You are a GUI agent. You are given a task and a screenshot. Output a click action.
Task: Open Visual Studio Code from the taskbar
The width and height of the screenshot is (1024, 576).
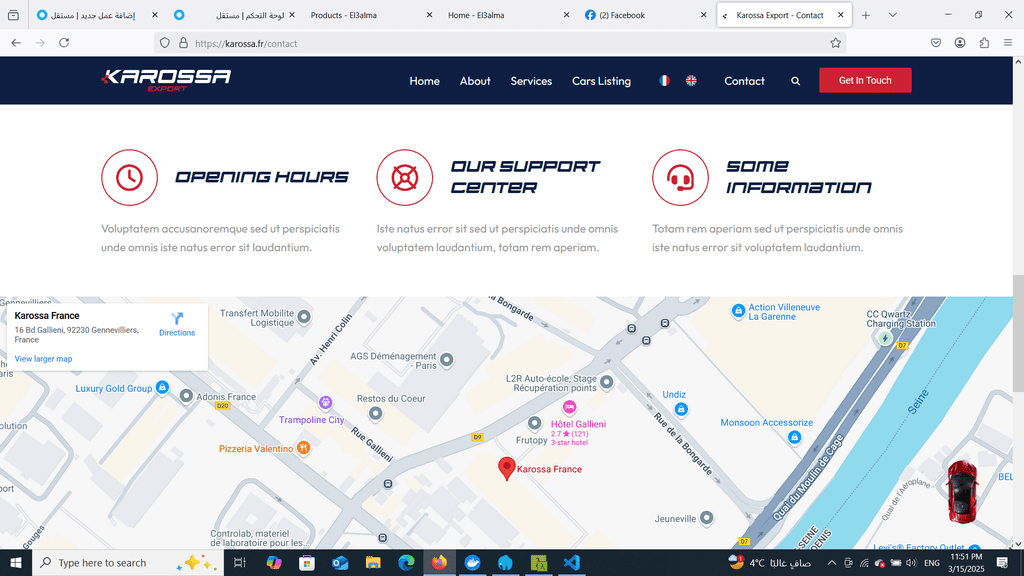coord(571,562)
